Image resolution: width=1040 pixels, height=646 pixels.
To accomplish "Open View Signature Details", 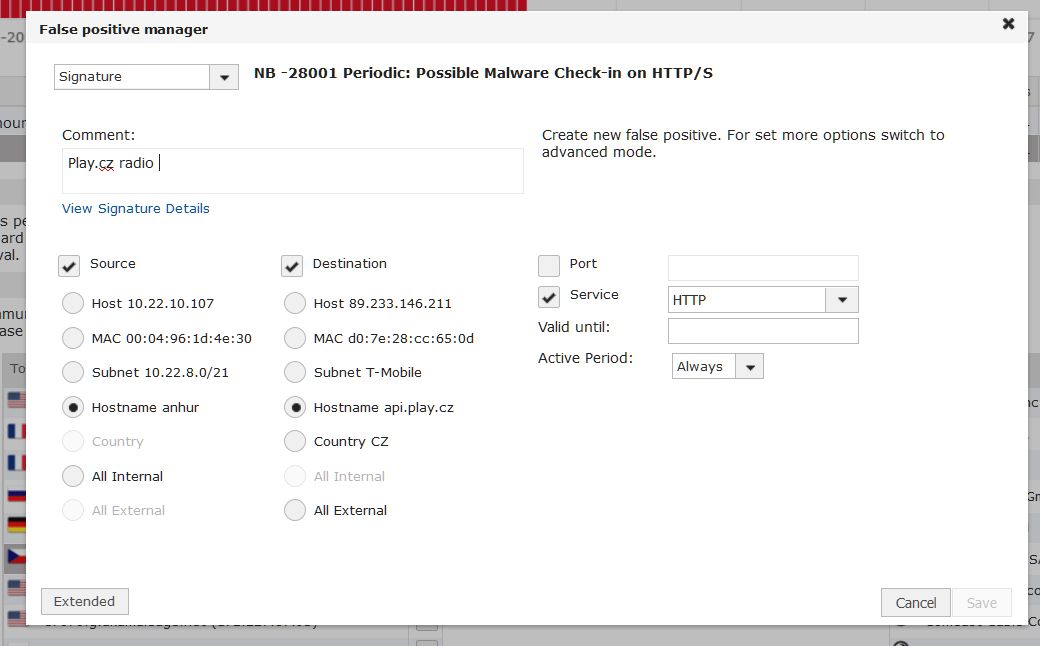I will pyautogui.click(x=135, y=208).
